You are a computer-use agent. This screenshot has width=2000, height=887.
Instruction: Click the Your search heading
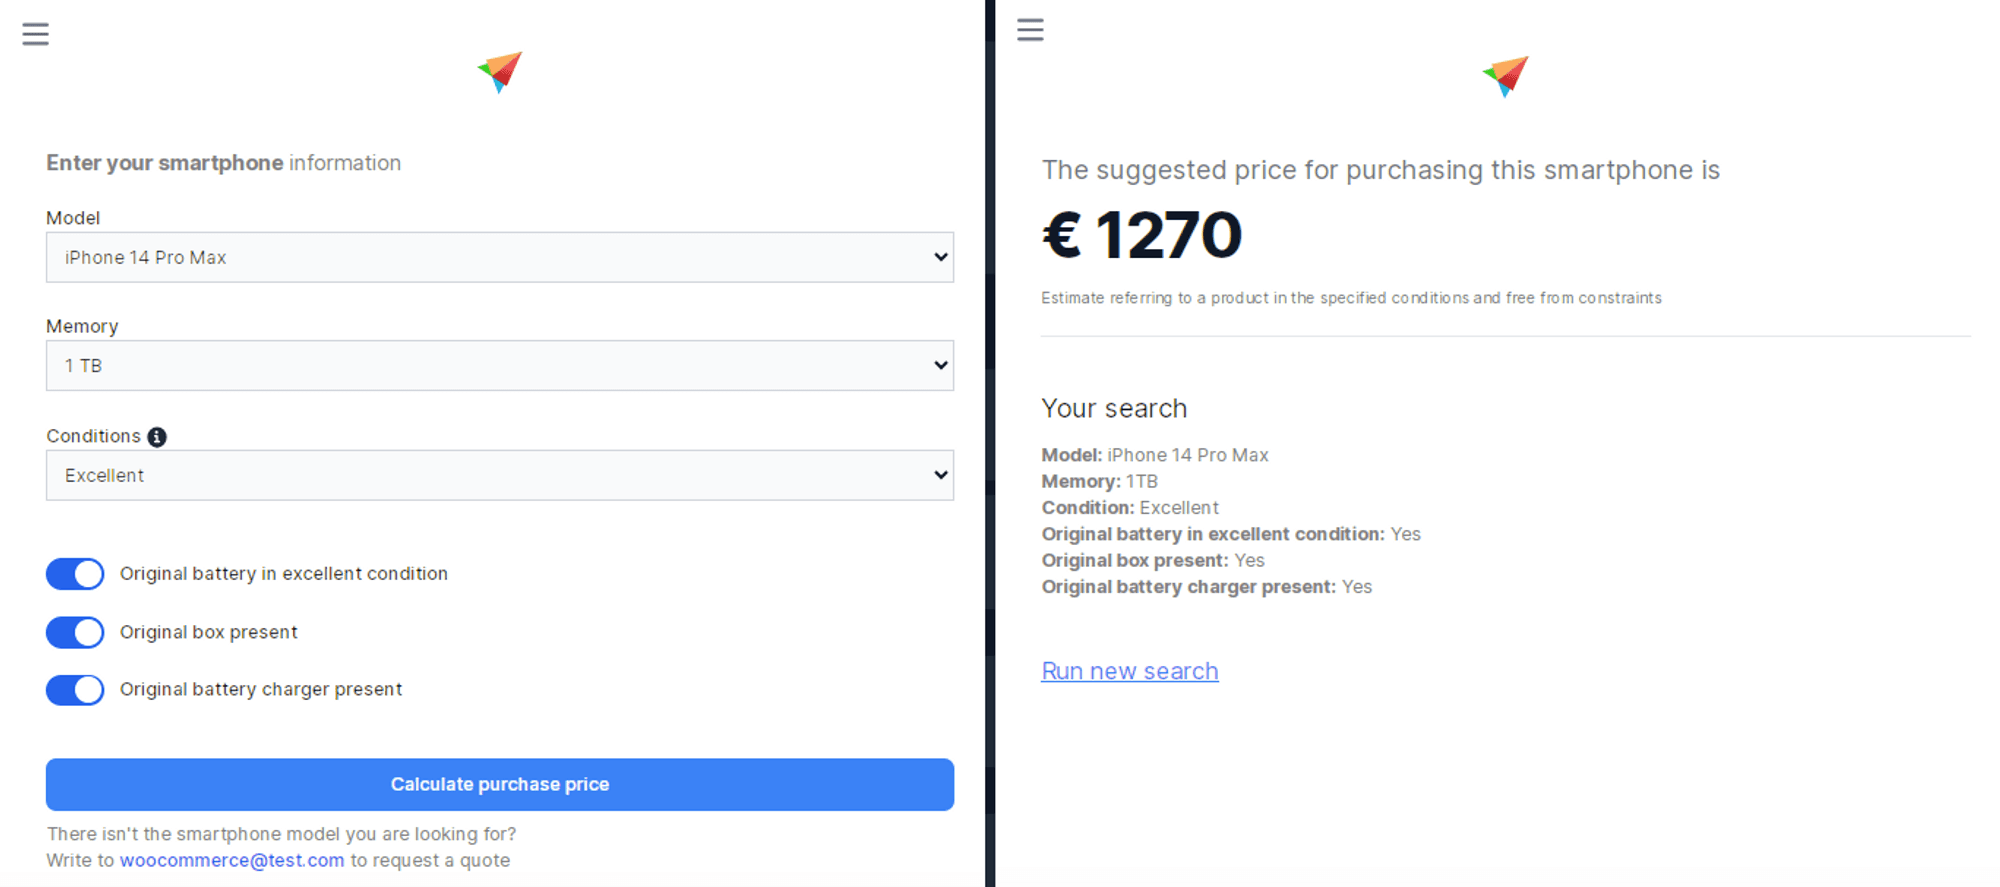(1114, 408)
